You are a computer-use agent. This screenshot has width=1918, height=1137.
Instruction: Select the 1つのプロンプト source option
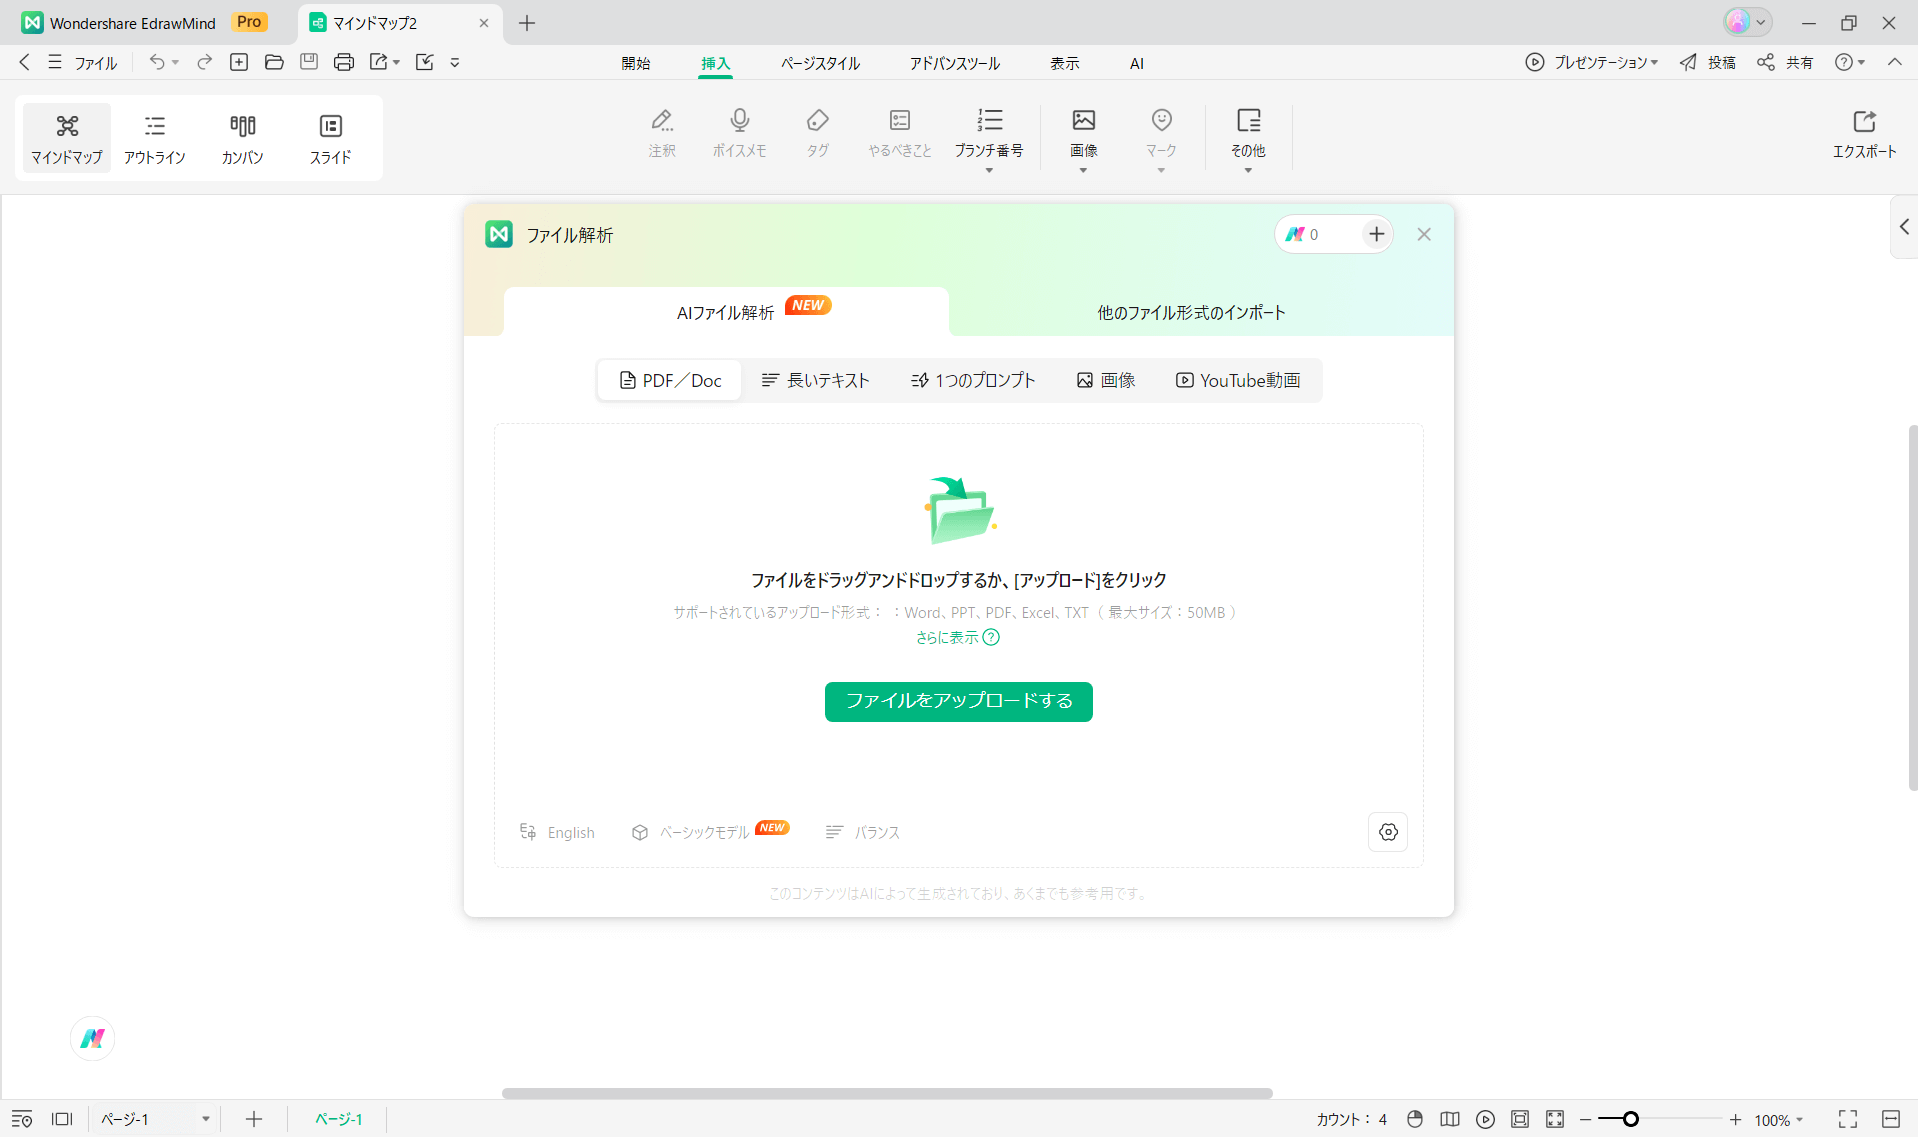(973, 381)
